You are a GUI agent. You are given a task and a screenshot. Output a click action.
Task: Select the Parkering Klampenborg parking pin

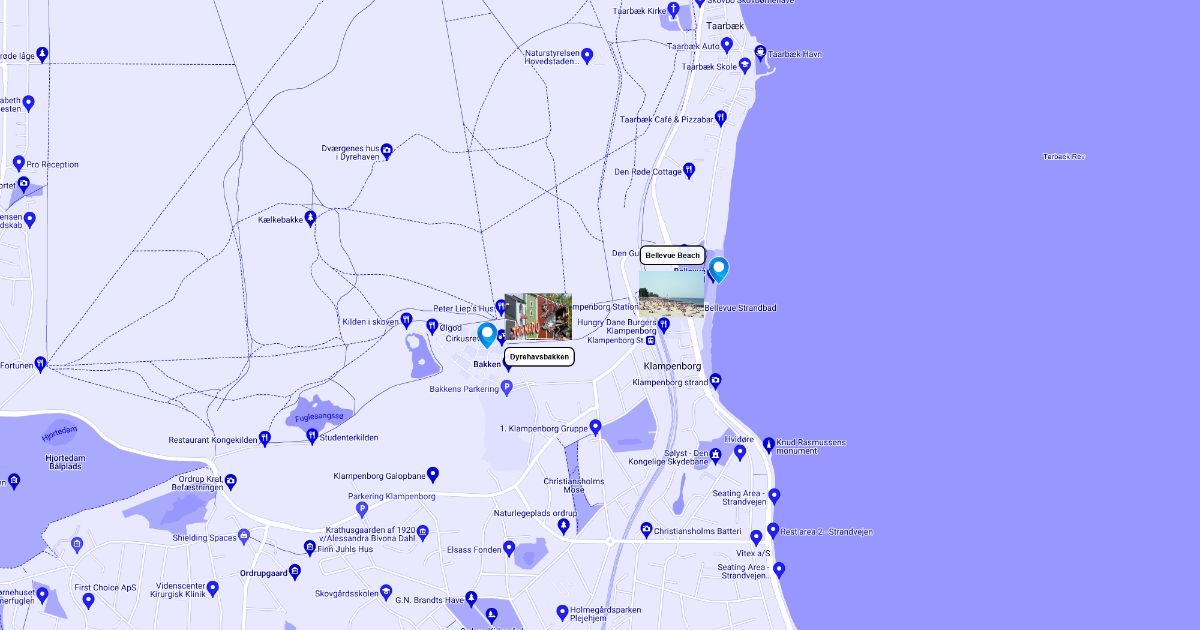(x=362, y=510)
